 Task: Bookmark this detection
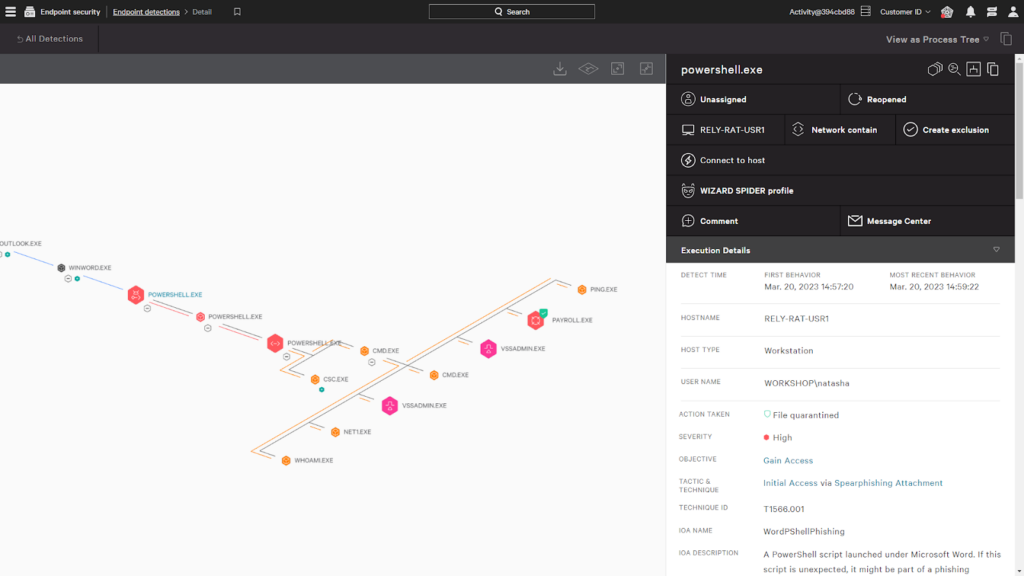point(236,11)
